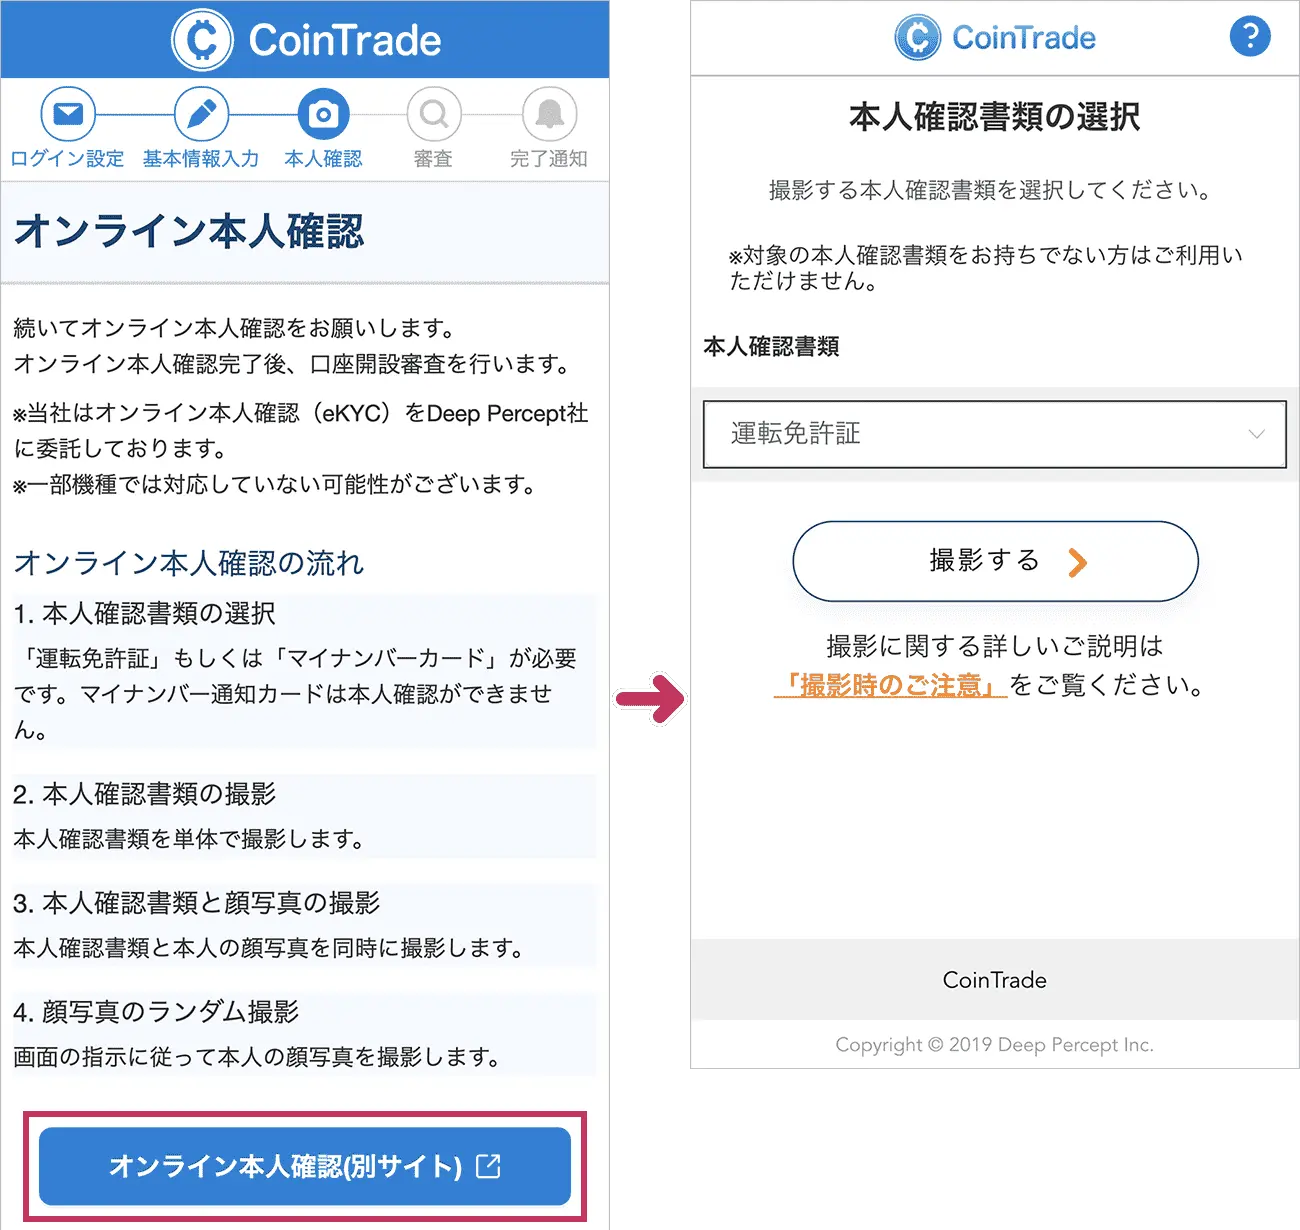The height and width of the screenshot is (1230, 1300).
Task: Click the envelope login settings step icon
Action: coord(68,114)
